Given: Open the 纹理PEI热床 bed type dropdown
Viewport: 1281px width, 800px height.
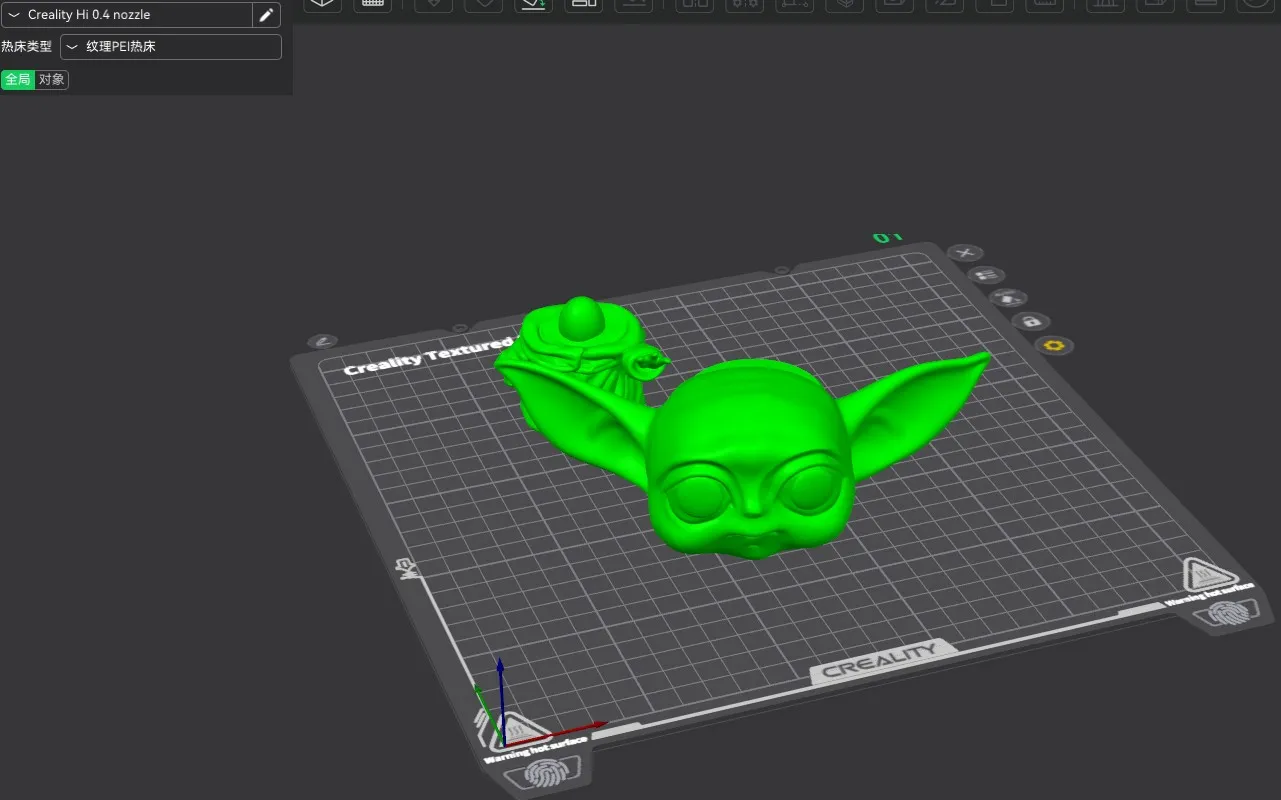Looking at the screenshot, I should (171, 47).
